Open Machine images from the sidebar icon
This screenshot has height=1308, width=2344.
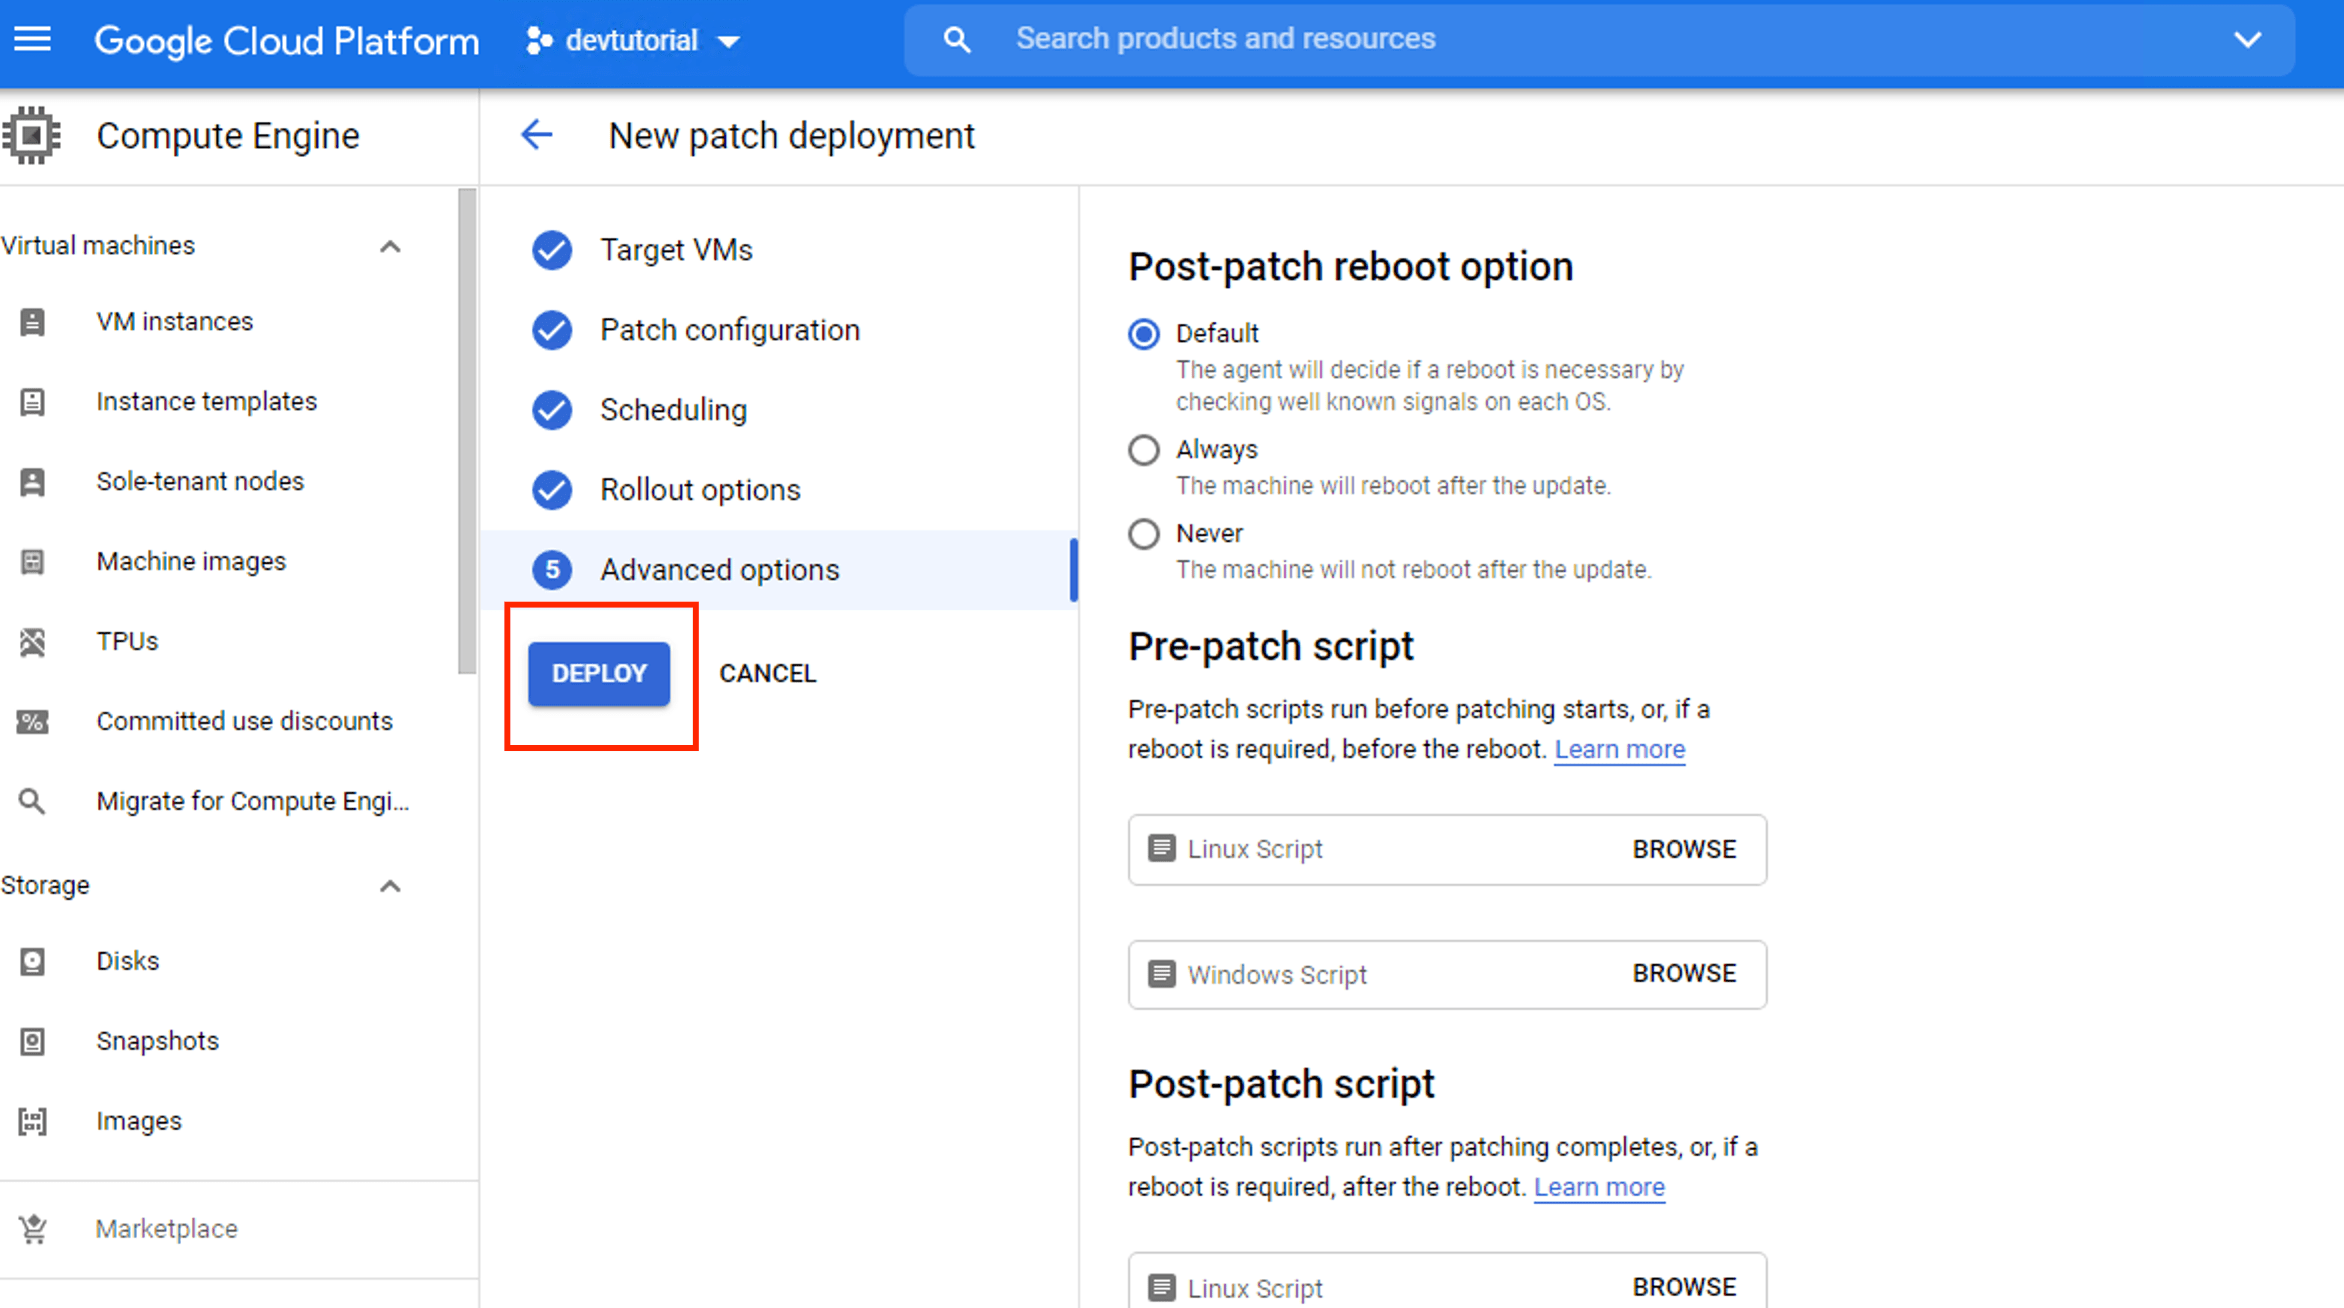[x=33, y=561]
